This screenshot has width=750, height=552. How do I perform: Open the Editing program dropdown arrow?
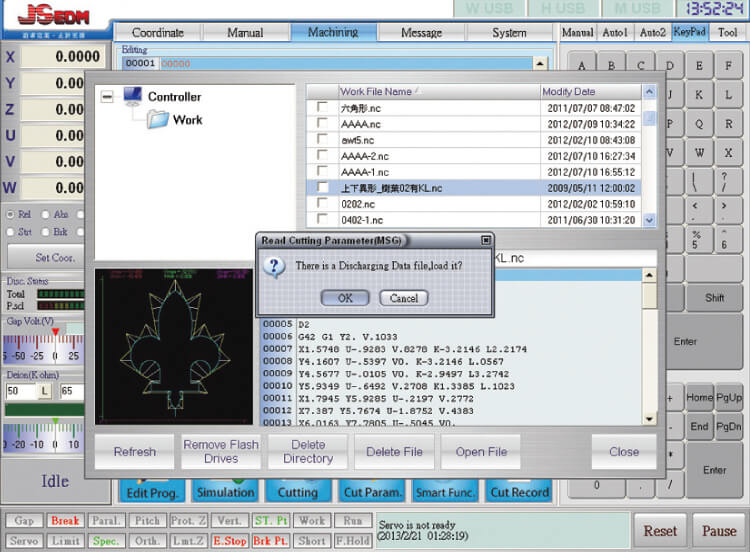540,63
